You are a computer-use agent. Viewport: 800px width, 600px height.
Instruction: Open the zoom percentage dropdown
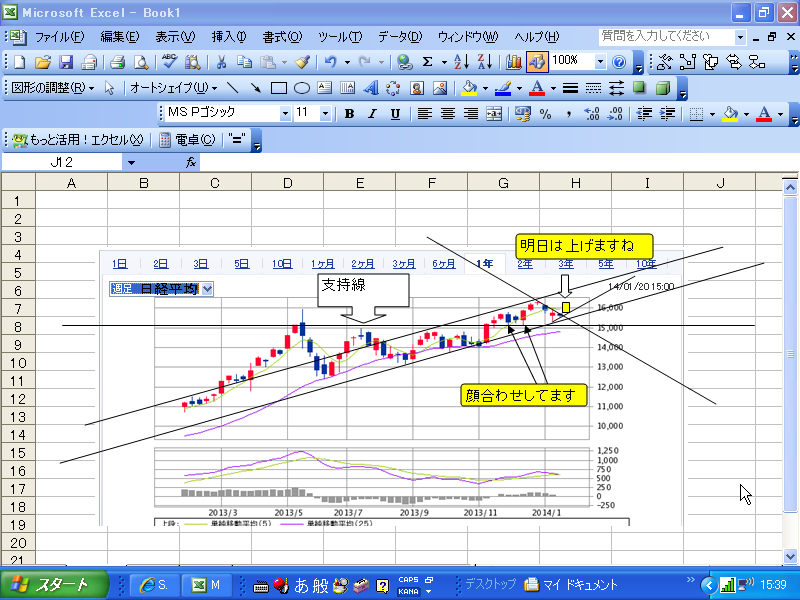(598, 62)
